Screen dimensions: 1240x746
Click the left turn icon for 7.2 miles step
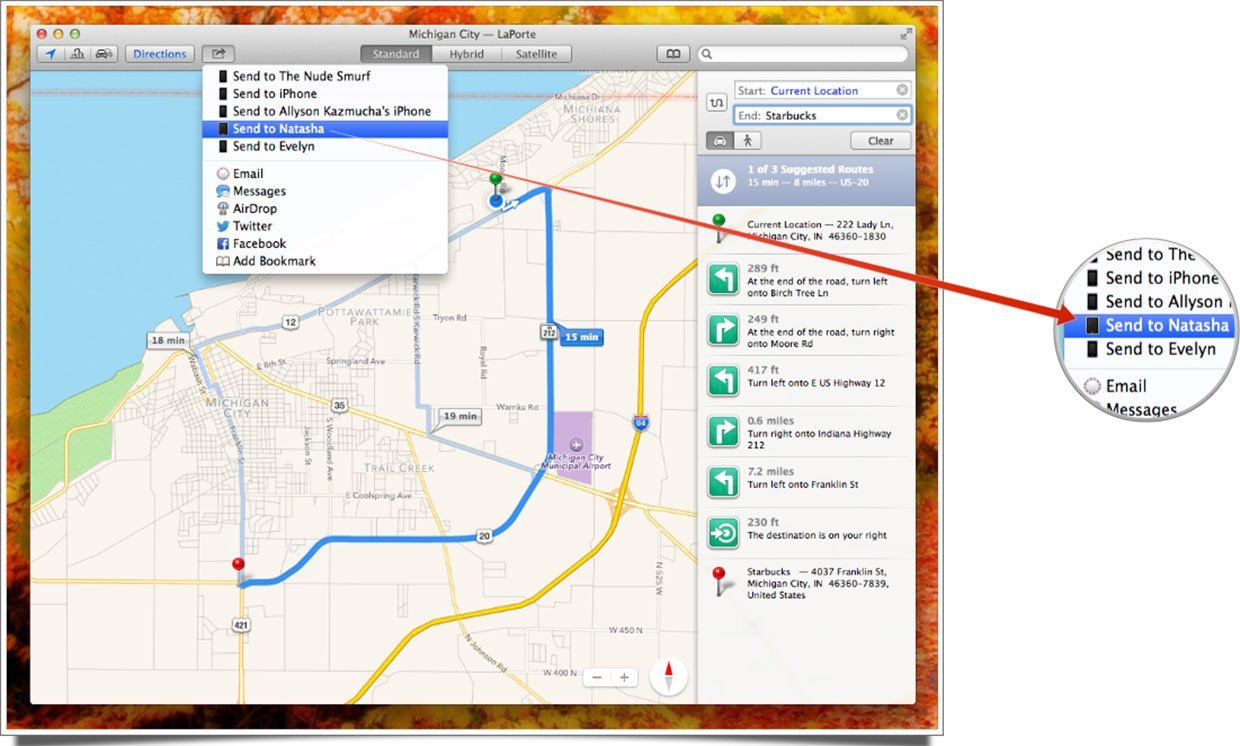[723, 482]
